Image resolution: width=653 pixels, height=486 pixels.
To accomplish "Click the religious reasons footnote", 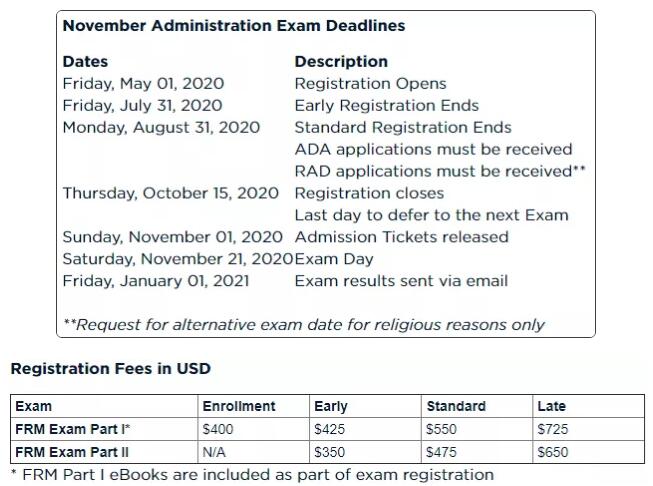I will tap(304, 324).
